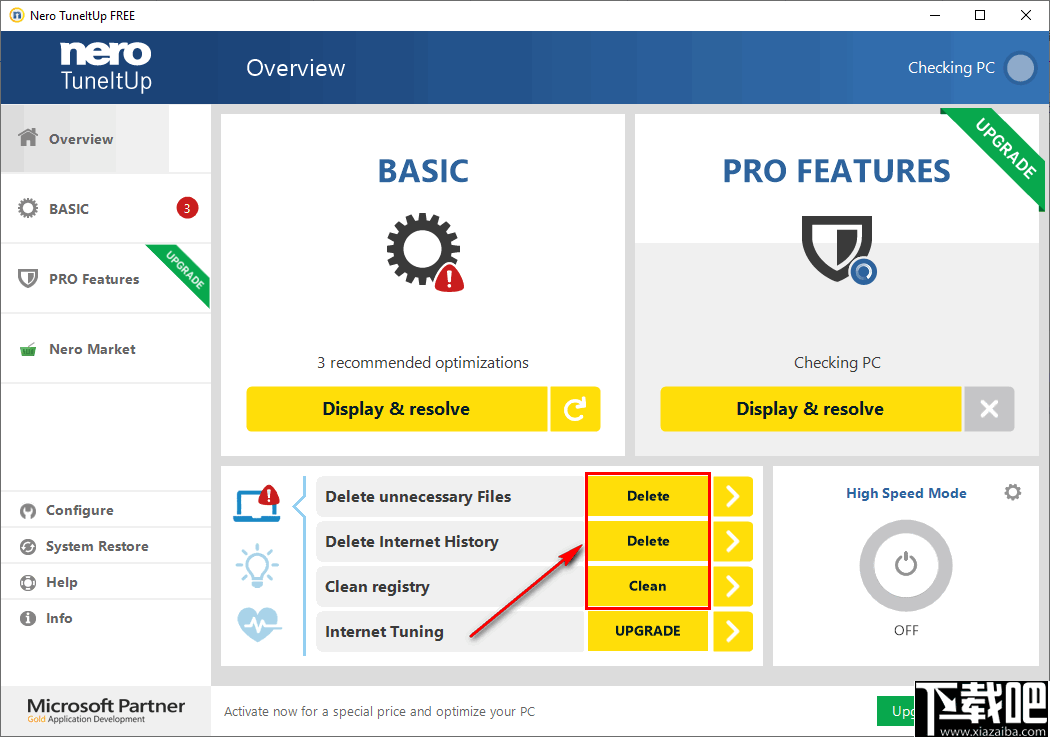This screenshot has width=1050, height=737.
Task: Refresh the BASIC check with arrow button
Action: point(575,409)
